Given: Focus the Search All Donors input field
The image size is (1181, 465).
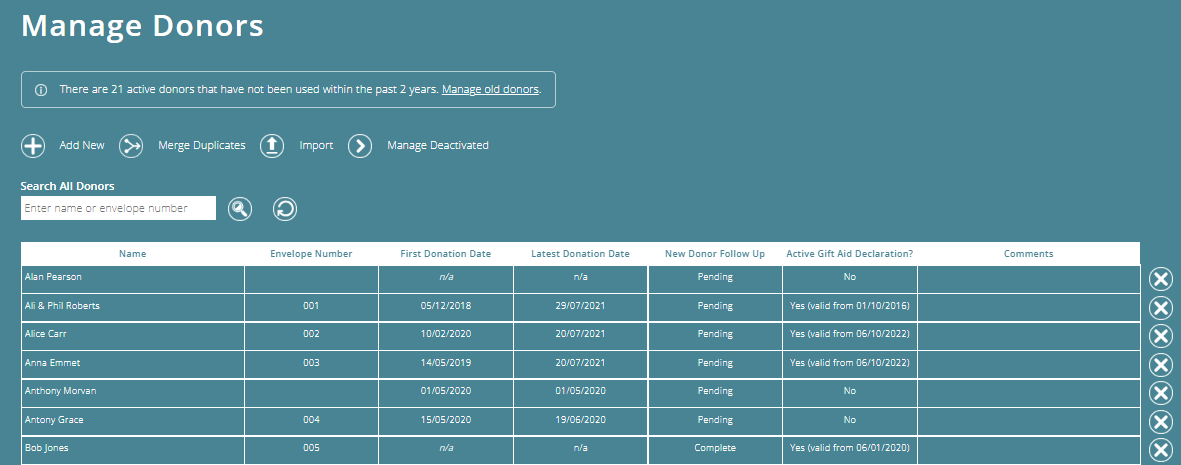Looking at the screenshot, I should tap(118, 208).
